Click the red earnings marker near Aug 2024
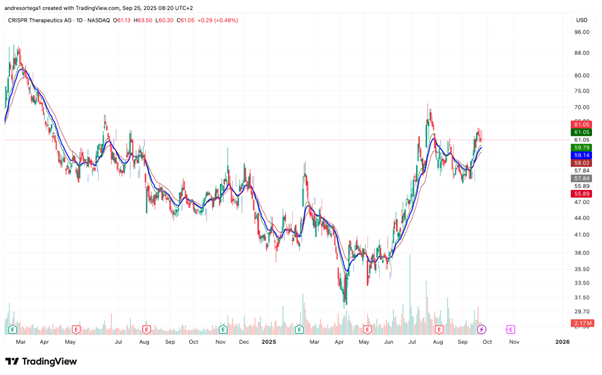 (146, 329)
